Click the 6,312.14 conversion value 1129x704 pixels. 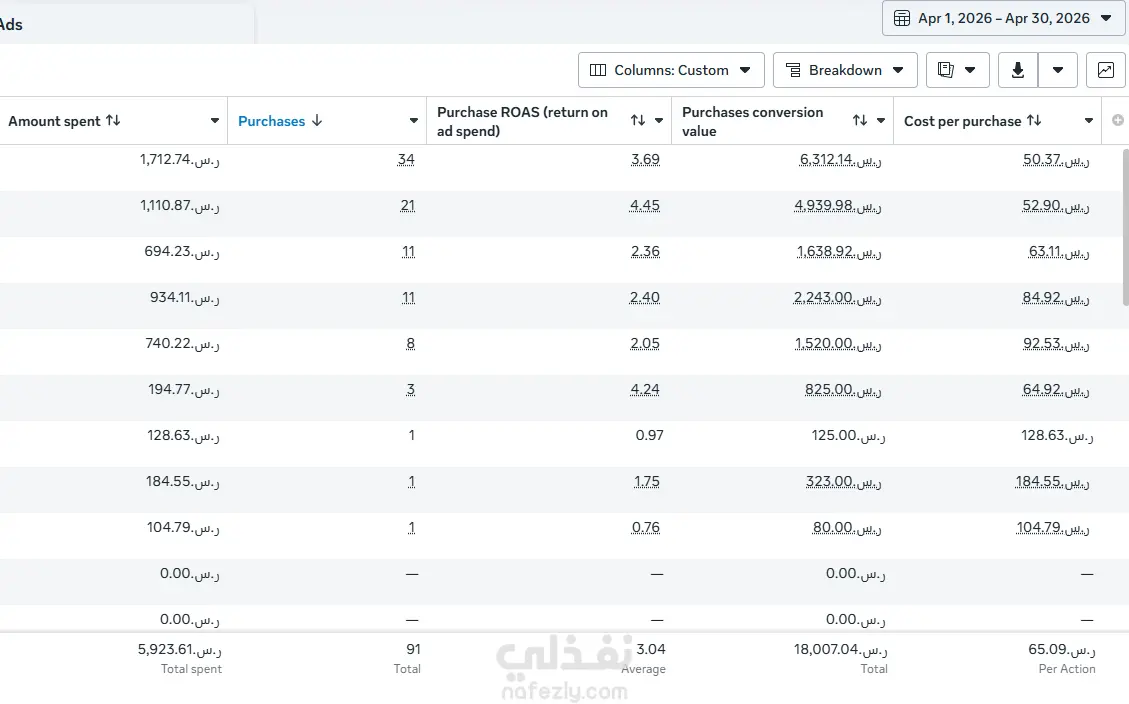[x=840, y=159]
